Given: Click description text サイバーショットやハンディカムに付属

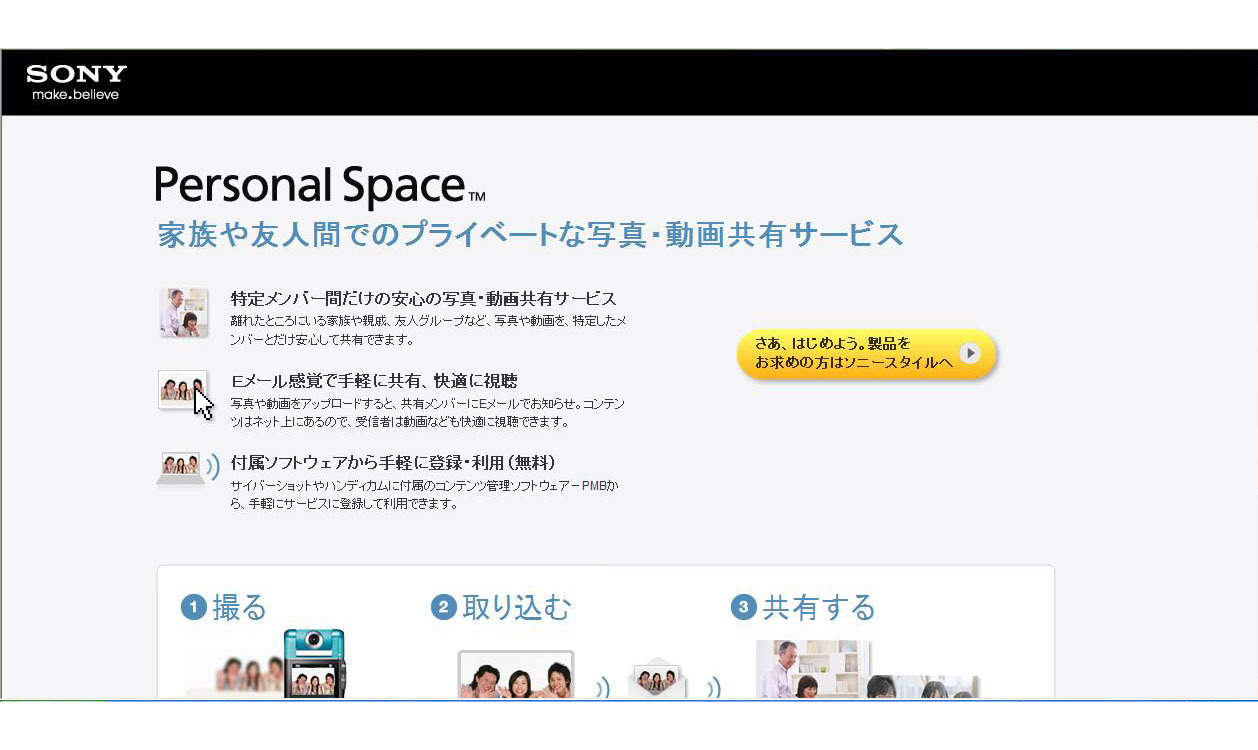Looking at the screenshot, I should (x=425, y=494).
